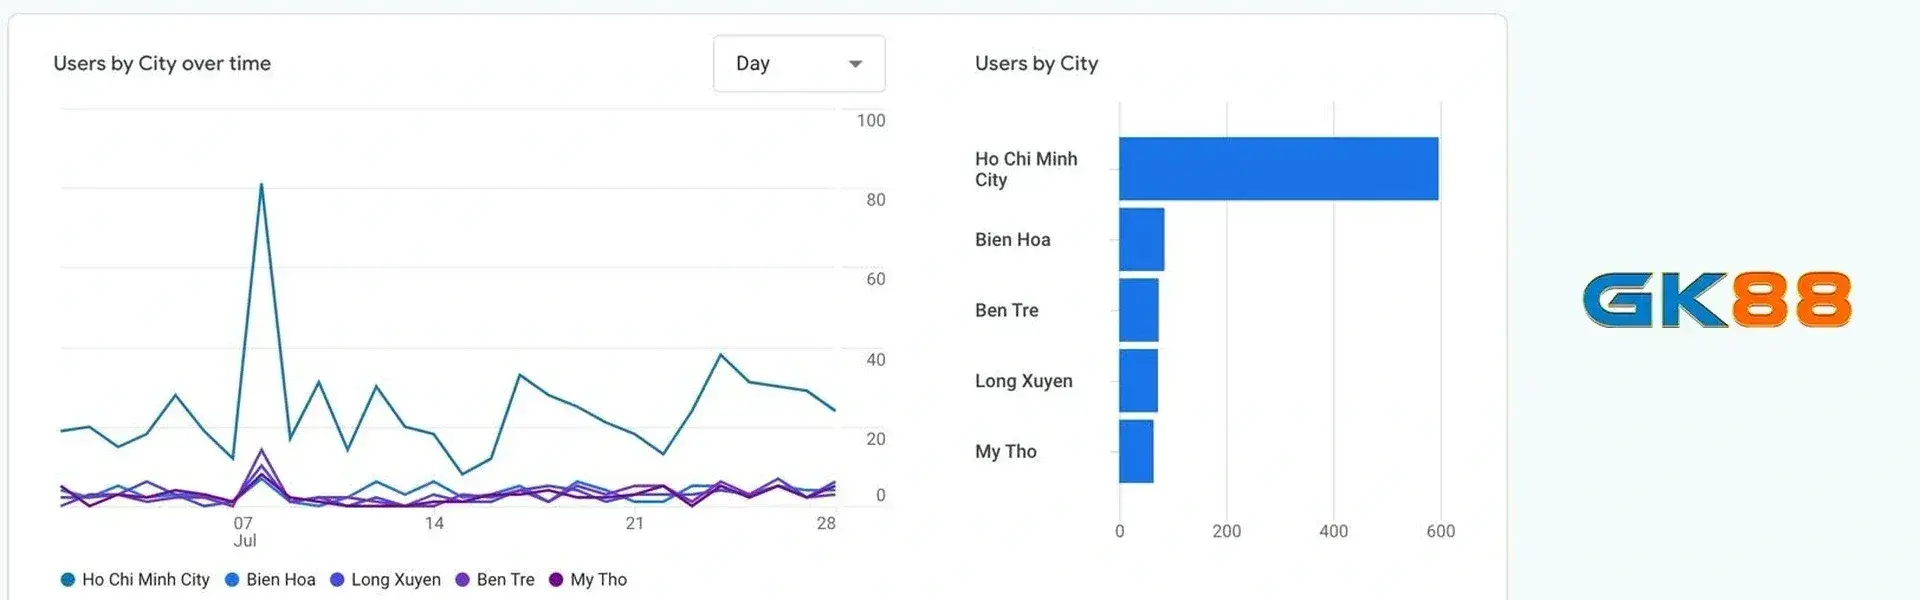Click the Long Xuyen bar
Screen dimensions: 1920x600
click(x=1138, y=381)
